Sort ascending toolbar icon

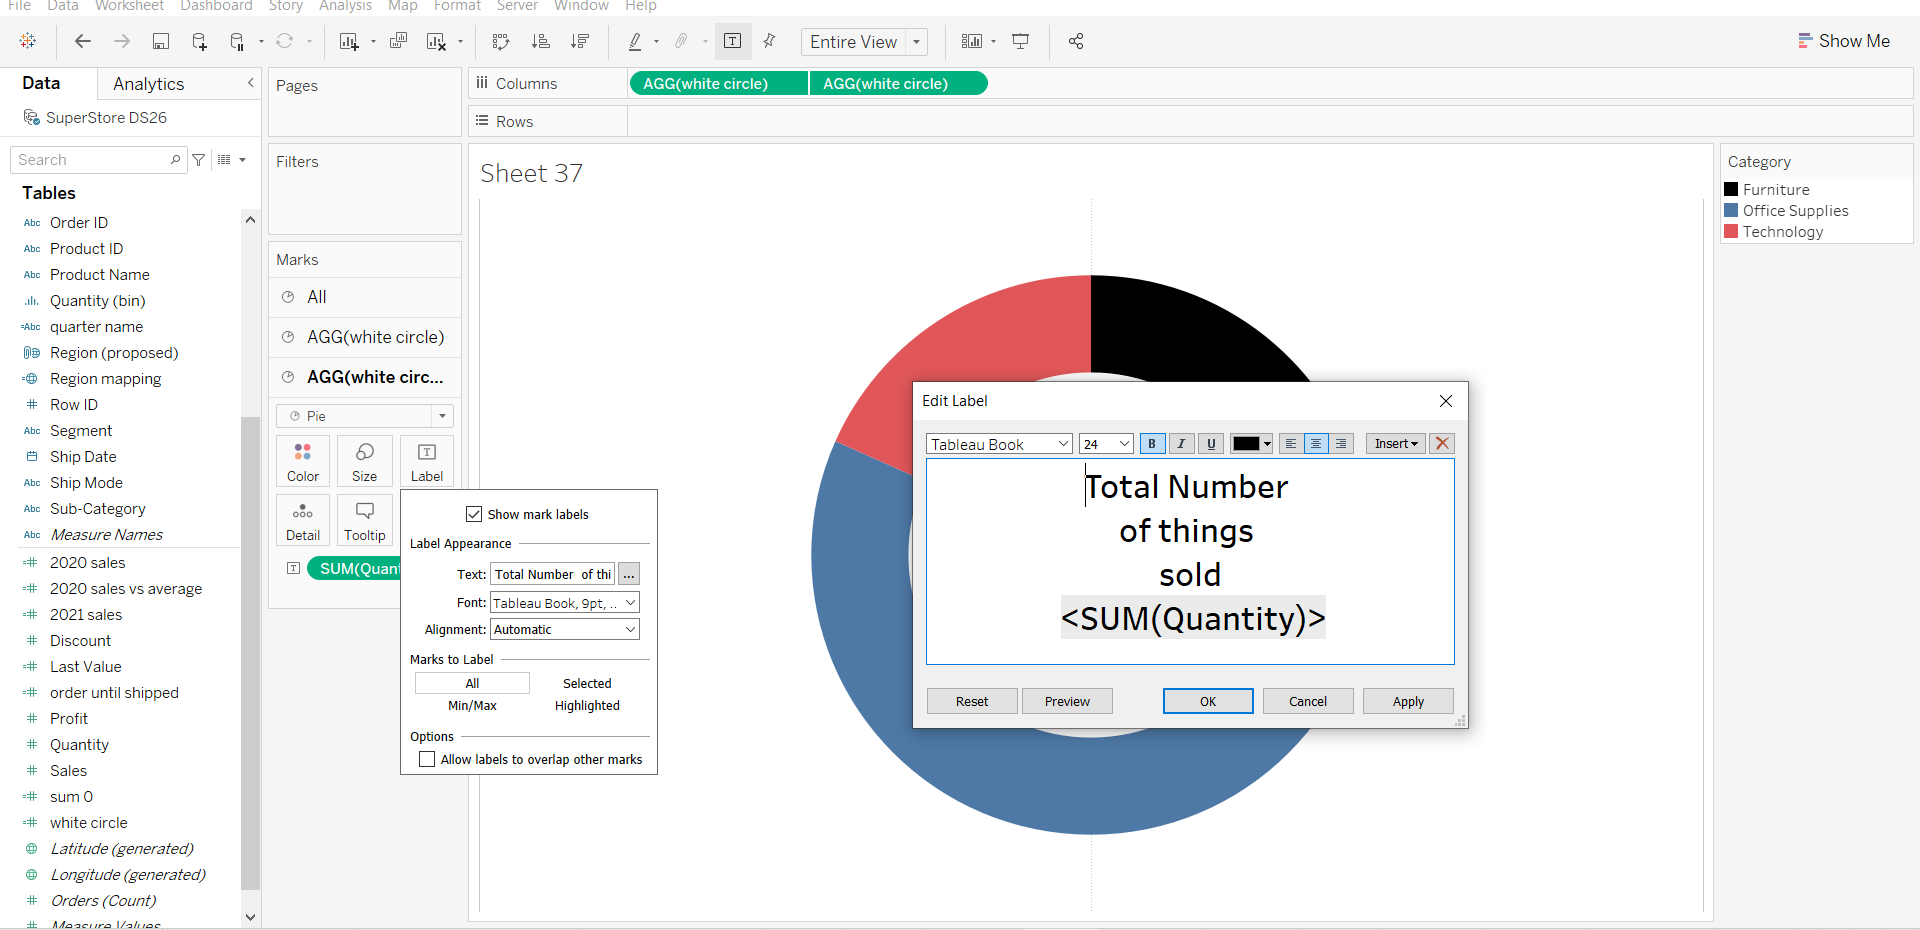(540, 41)
